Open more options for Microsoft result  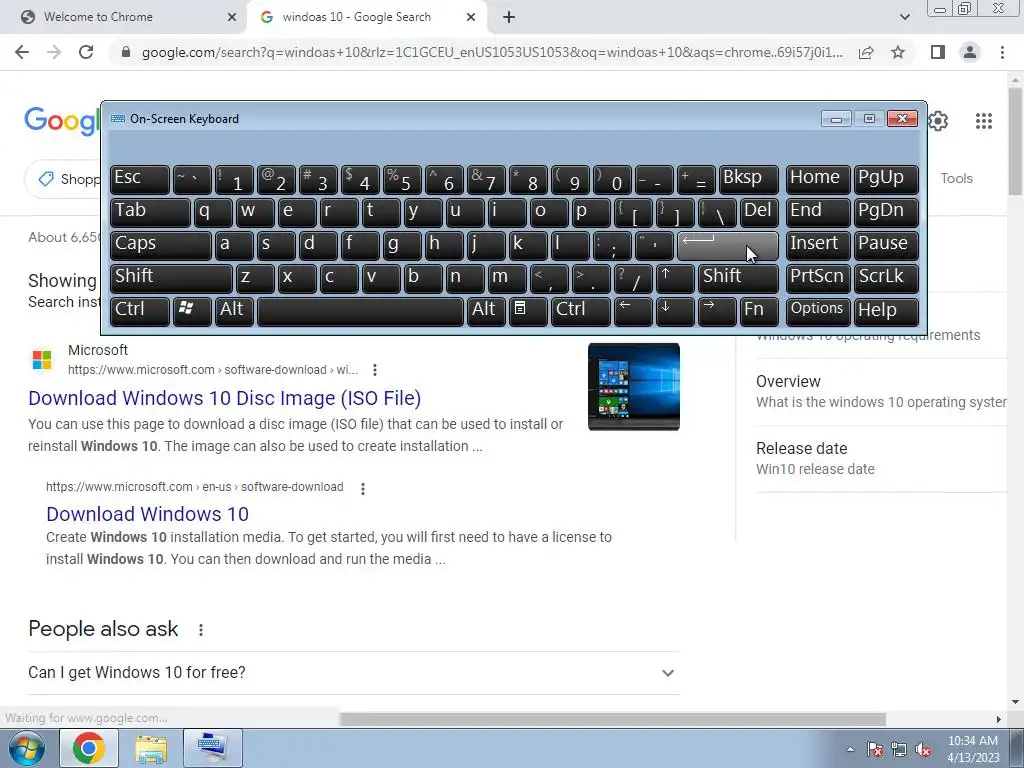(x=375, y=370)
